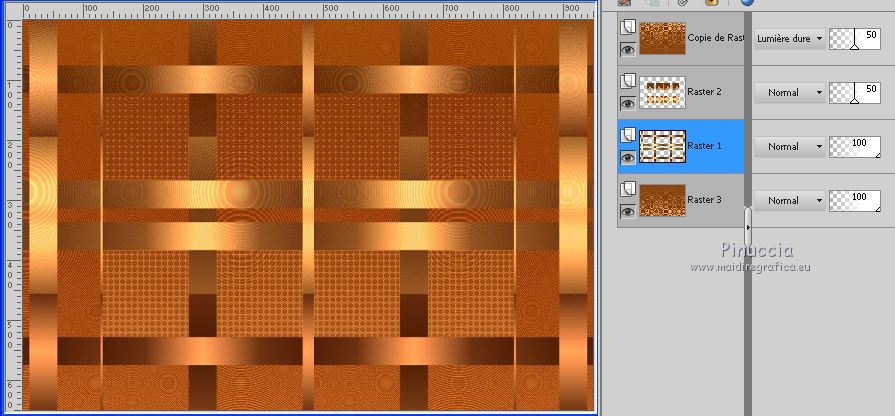The image size is (895, 416).
Task: Click the opacity slider of Raster 1
Action: tap(854, 147)
